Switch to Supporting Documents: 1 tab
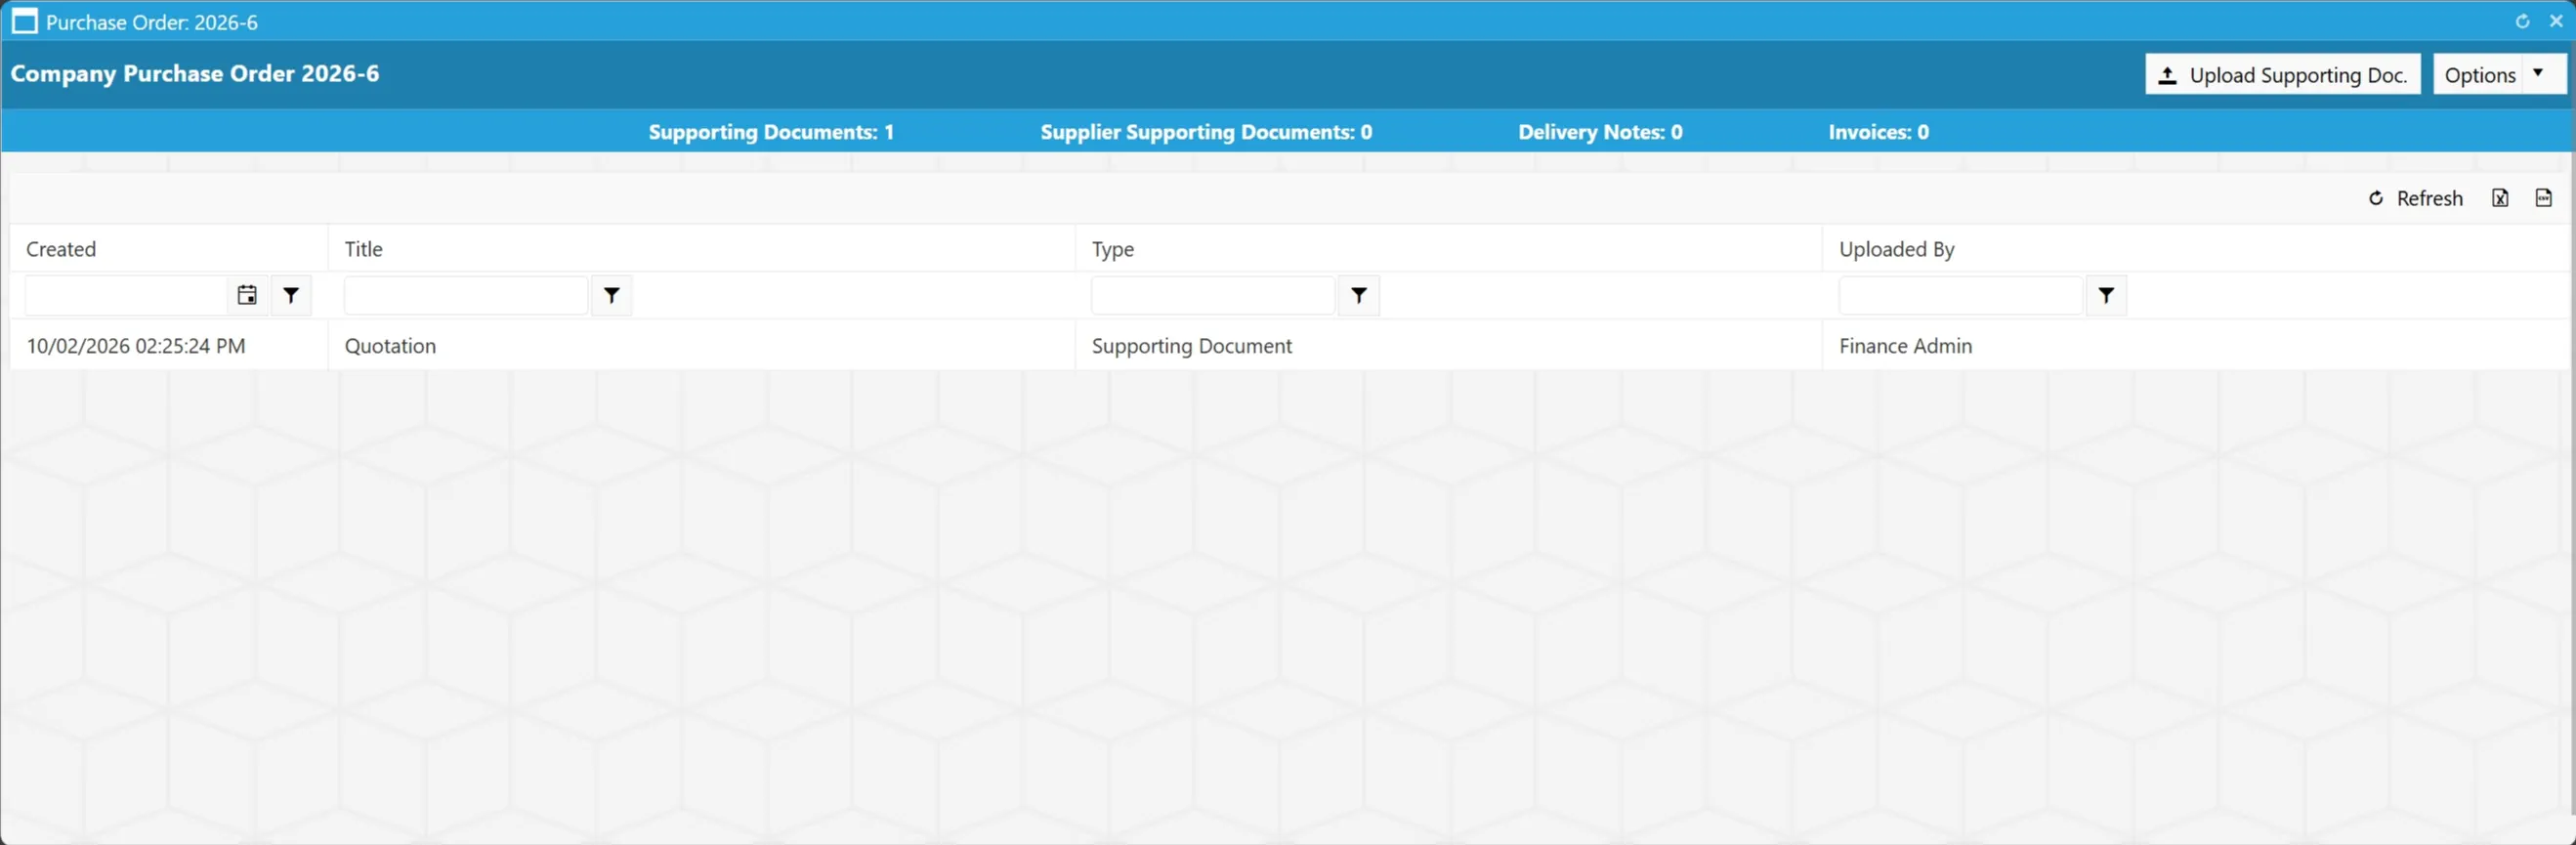This screenshot has width=2576, height=845. point(771,132)
